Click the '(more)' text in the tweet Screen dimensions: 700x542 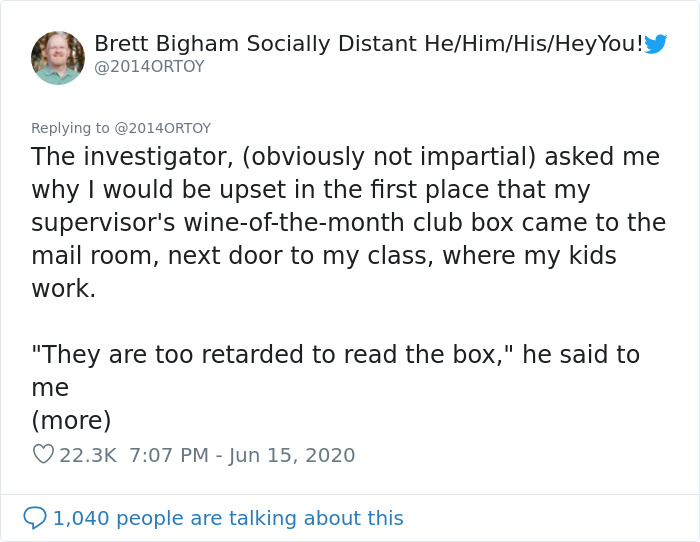[x=71, y=420]
